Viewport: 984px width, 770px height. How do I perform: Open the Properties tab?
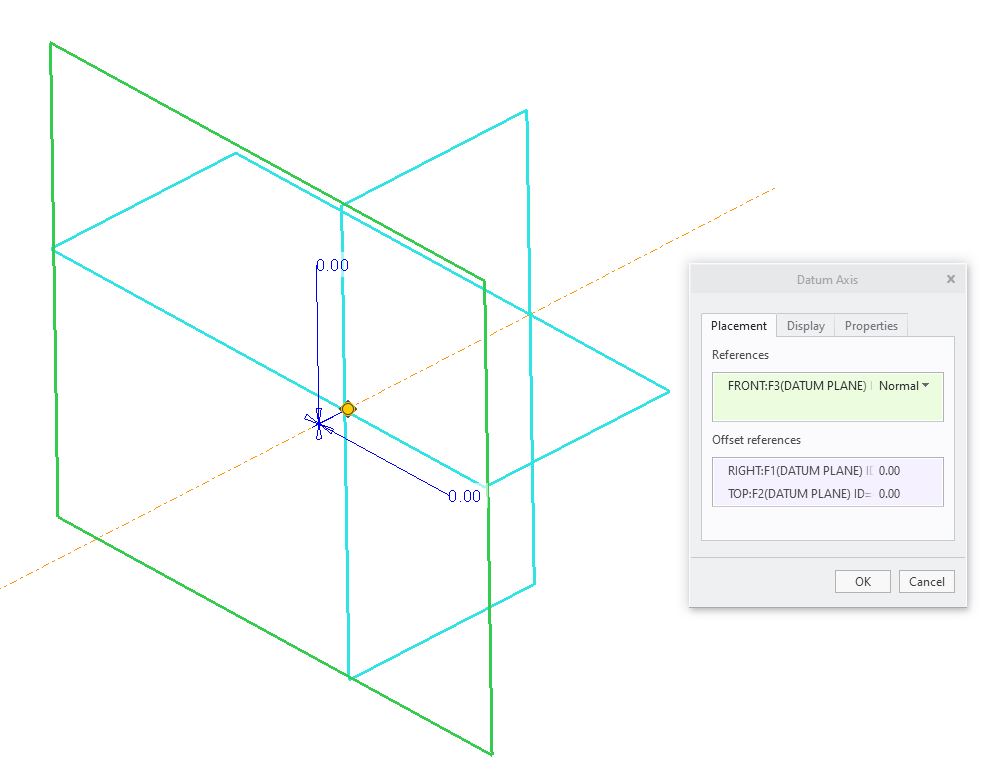[870, 325]
